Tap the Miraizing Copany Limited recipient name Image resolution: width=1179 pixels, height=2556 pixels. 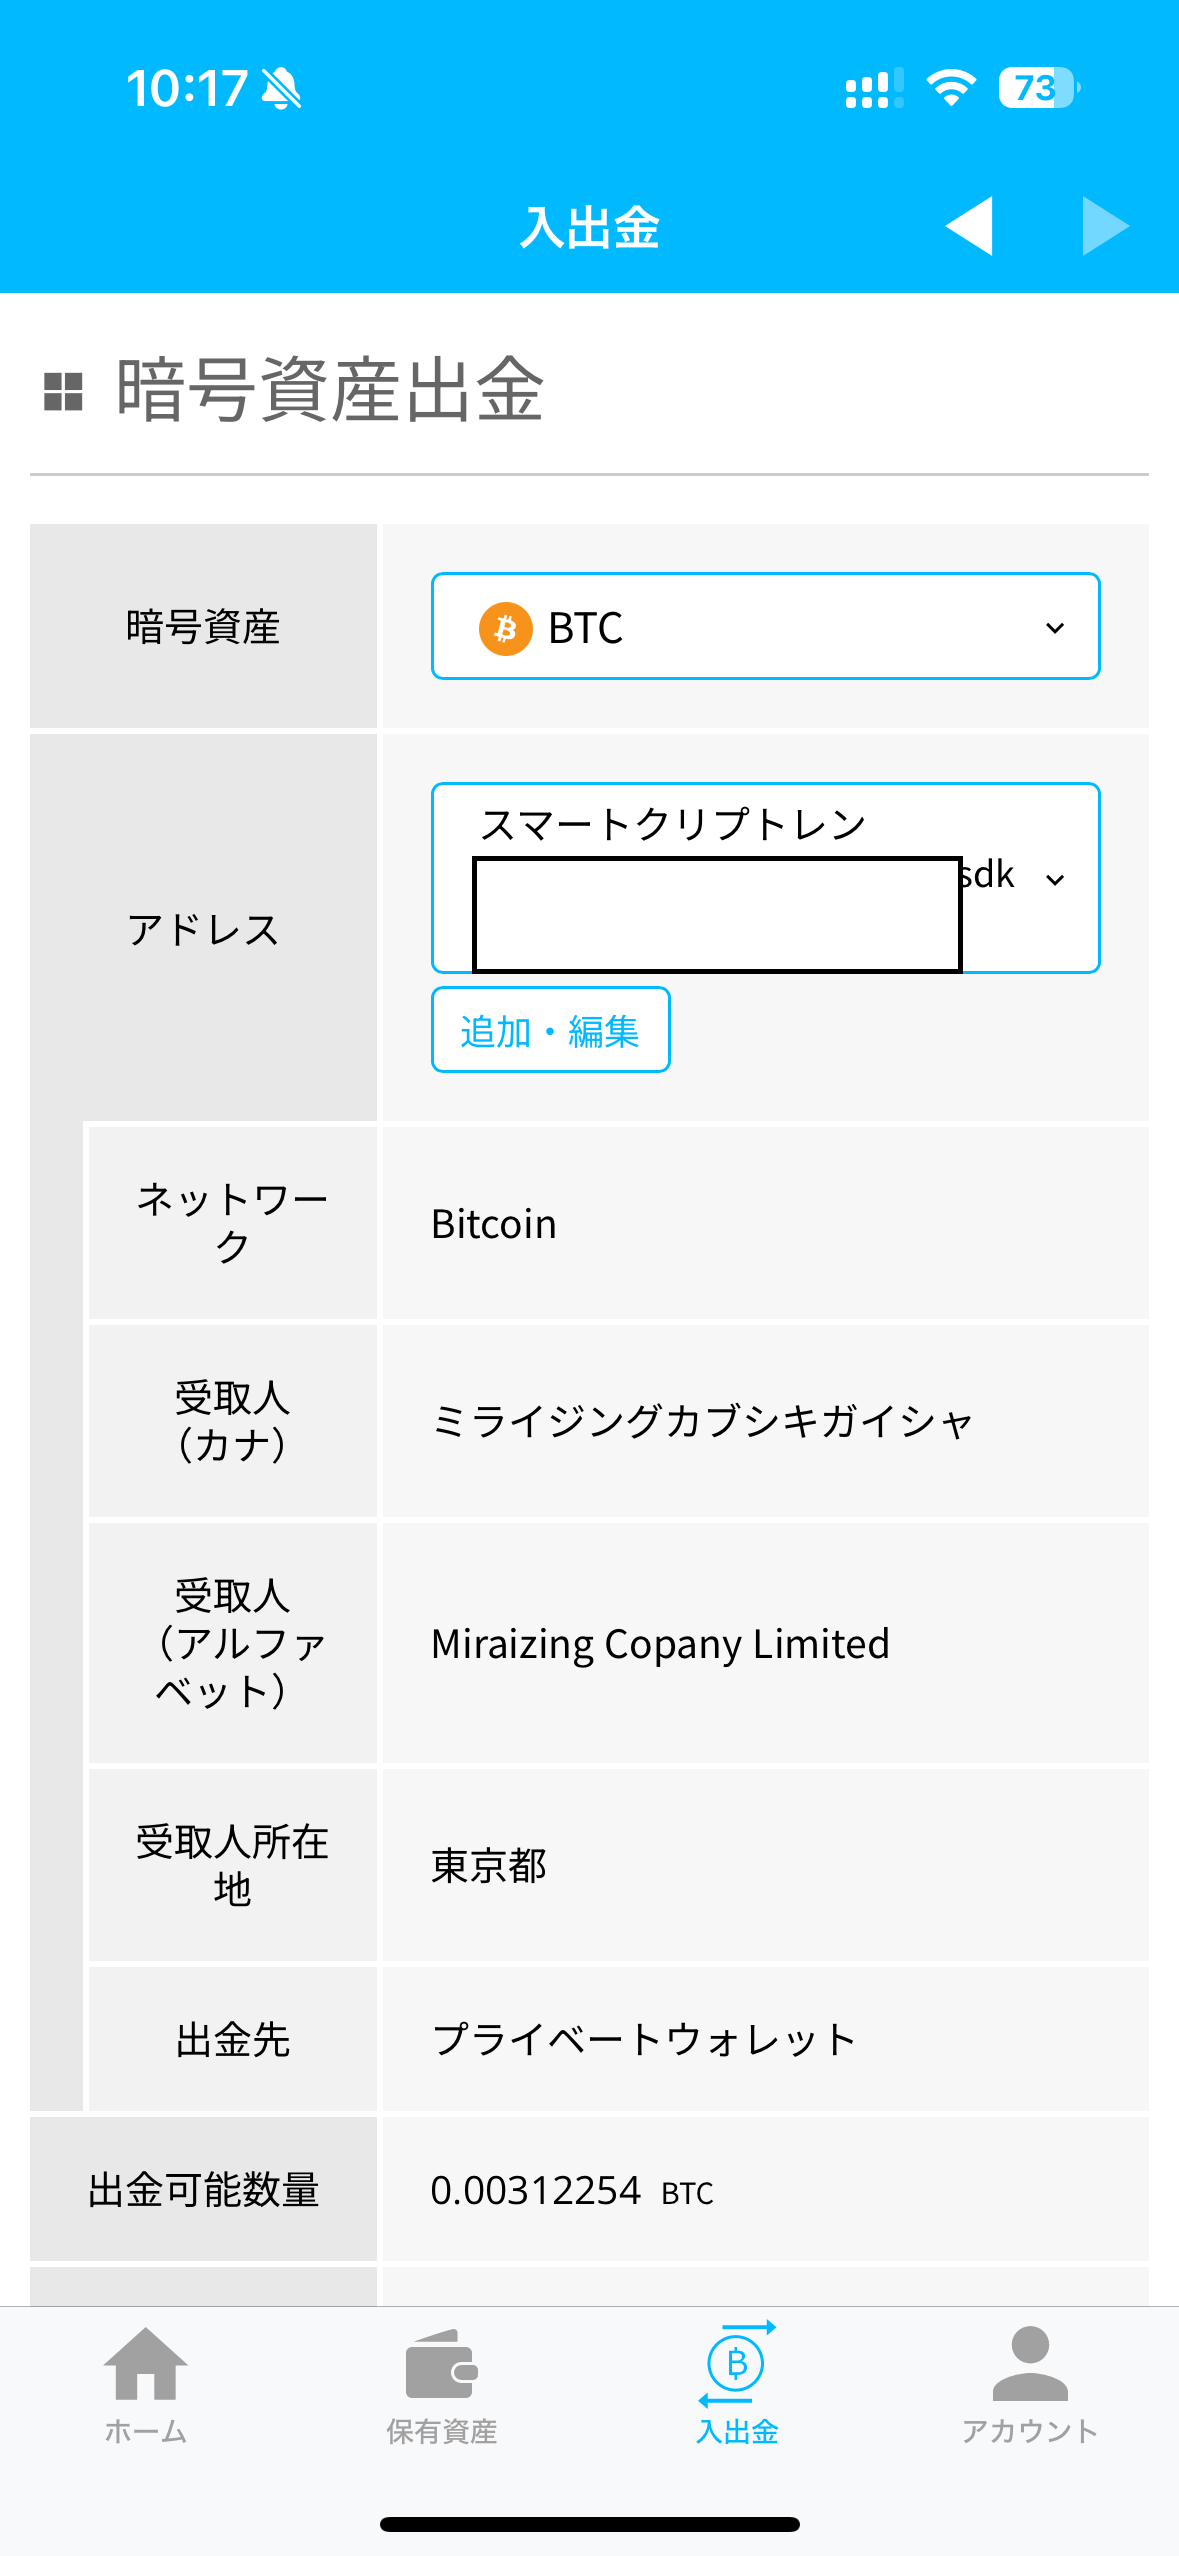[660, 1644]
